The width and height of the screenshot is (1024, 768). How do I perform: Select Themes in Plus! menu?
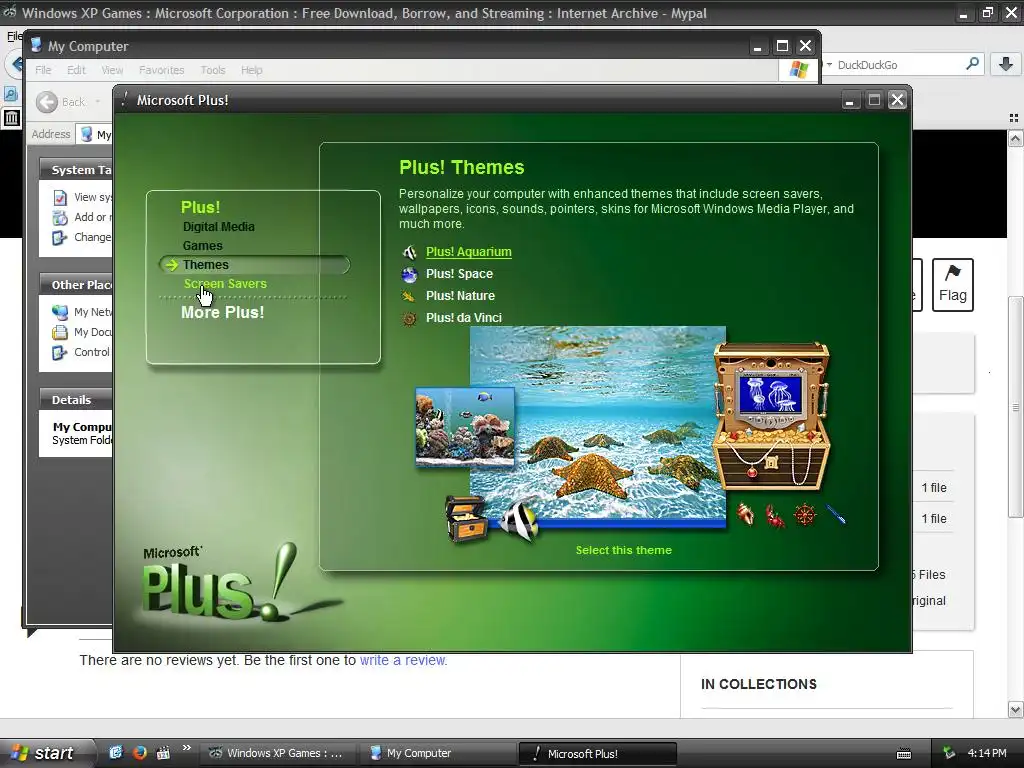click(206, 264)
